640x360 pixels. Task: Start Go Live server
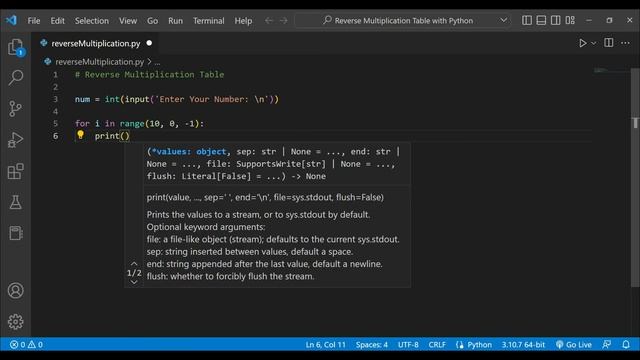coord(573,344)
